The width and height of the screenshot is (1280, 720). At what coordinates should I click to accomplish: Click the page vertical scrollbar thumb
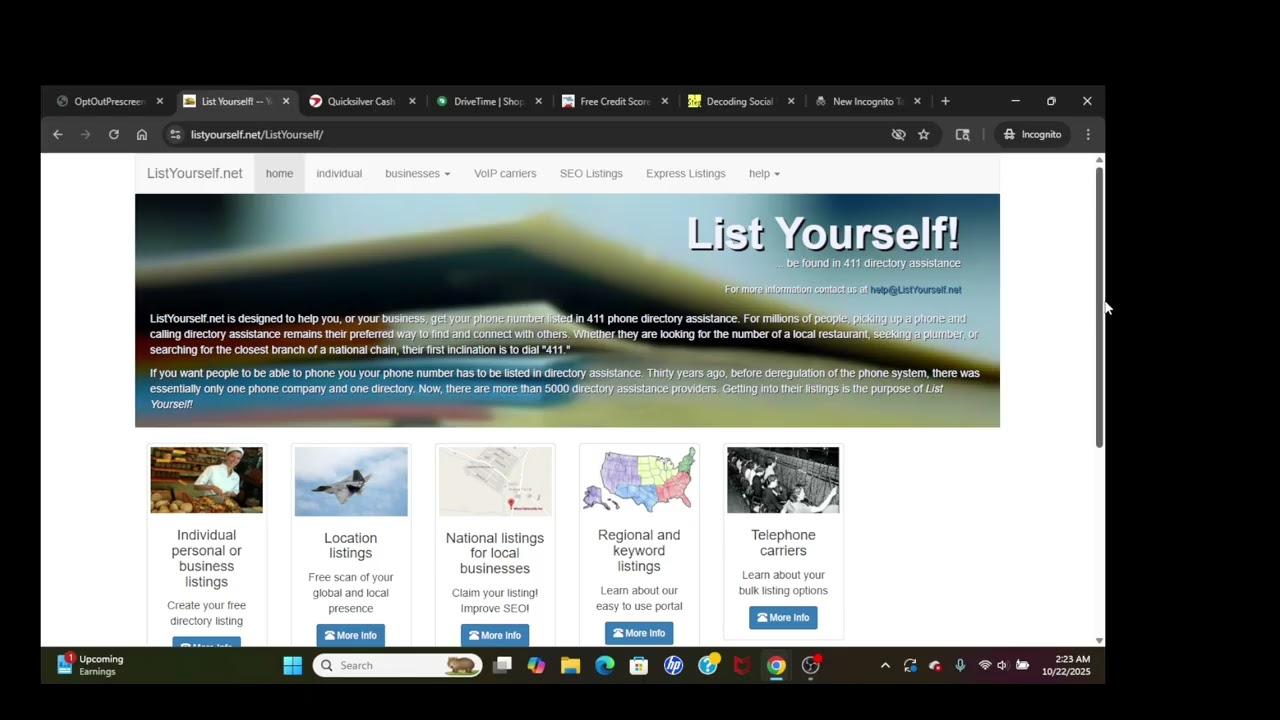tap(1099, 307)
